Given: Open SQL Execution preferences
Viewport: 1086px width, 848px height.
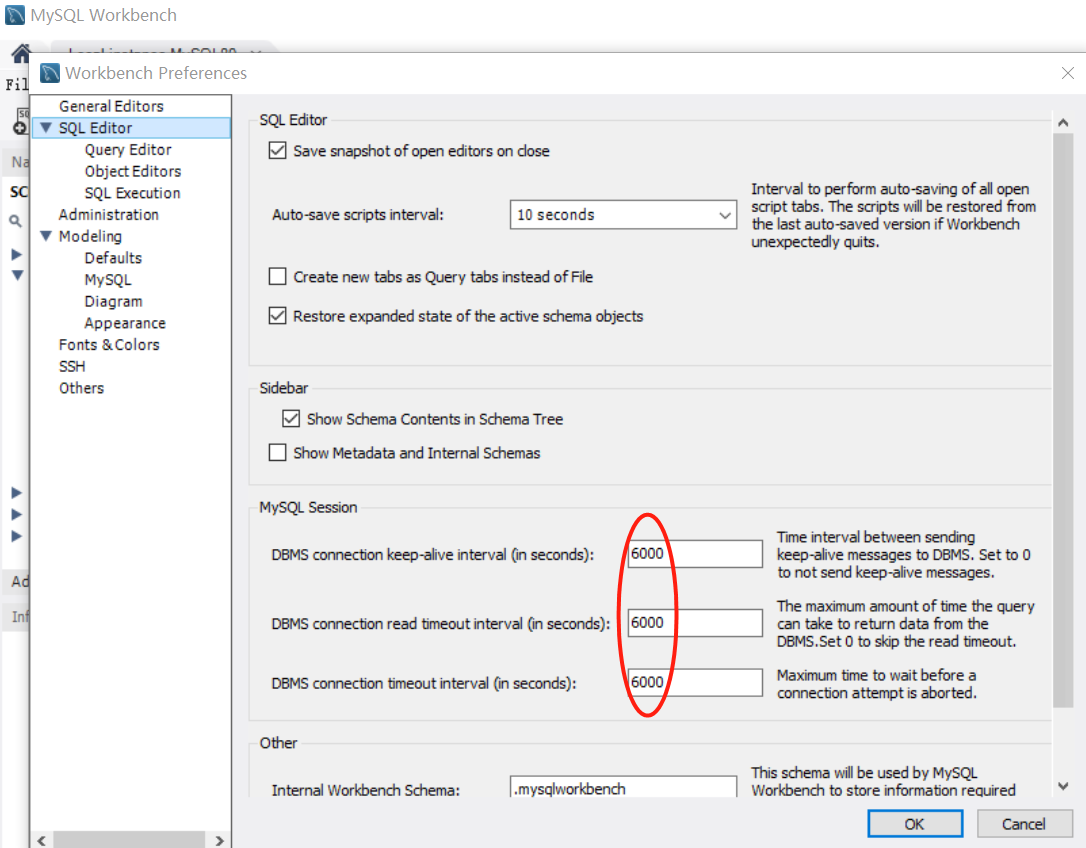Looking at the screenshot, I should click(132, 193).
